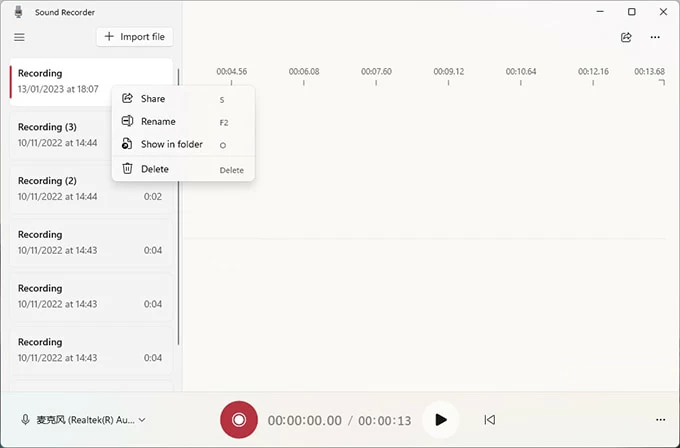Screen dimensions: 680x448
Task: Click the Sound Recorder microphone app icon
Action: tap(19, 12)
